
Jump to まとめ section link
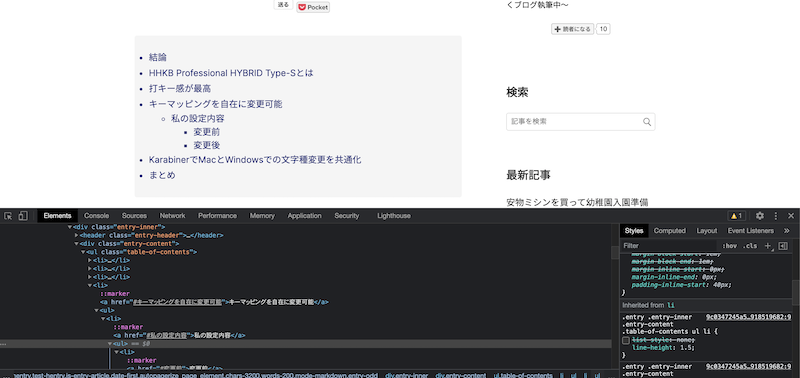(x=162, y=175)
